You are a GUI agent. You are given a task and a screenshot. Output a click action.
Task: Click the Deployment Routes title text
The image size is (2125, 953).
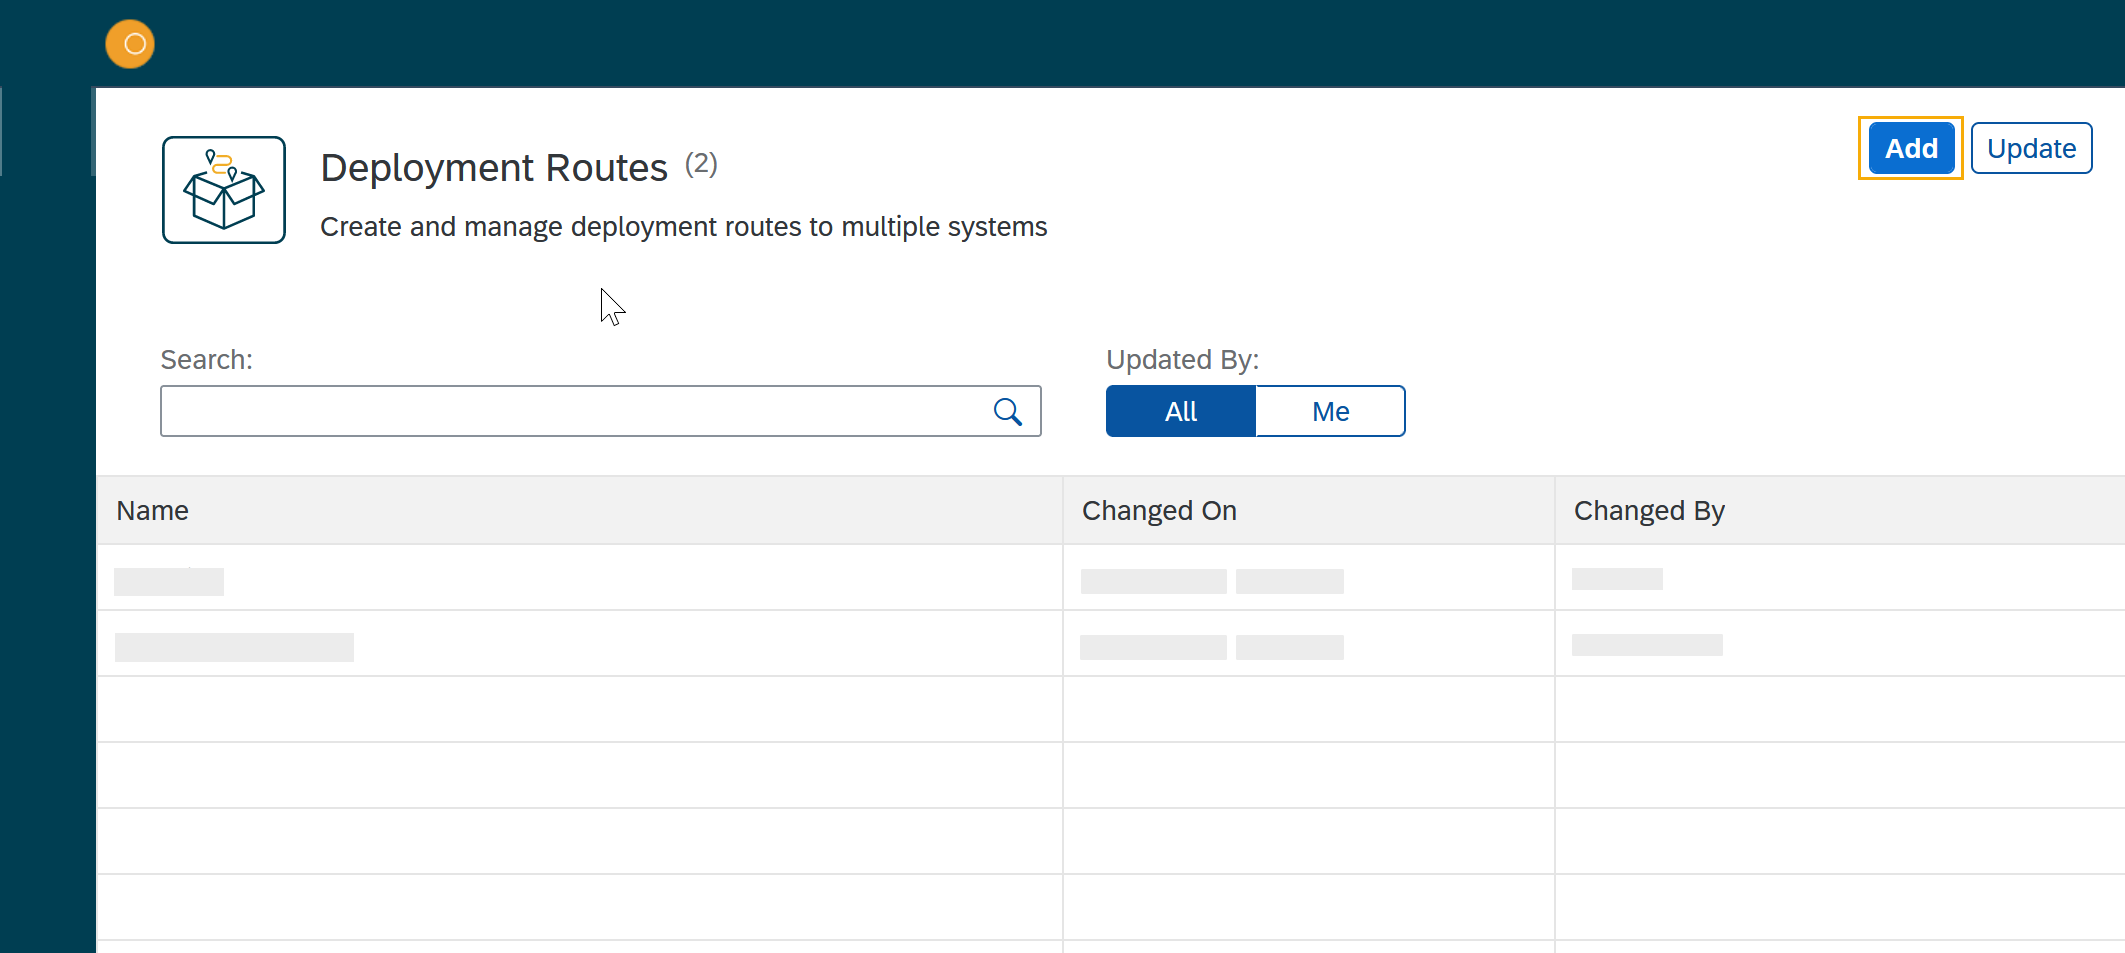pos(494,168)
